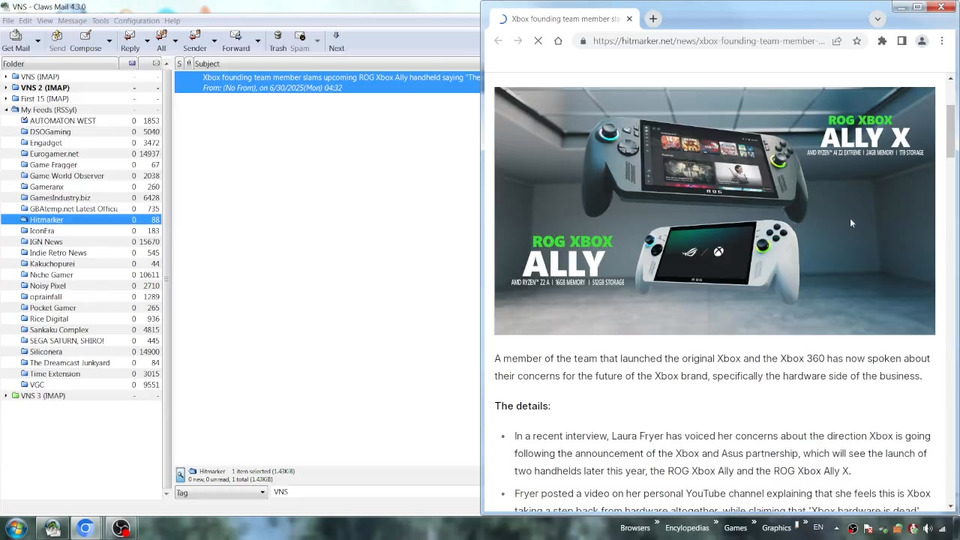Go to Next unread message
960x540 pixels.
tap(336, 41)
